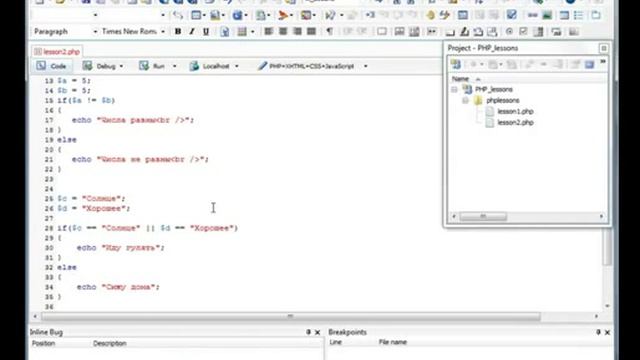Select the lesson2.php editor tab

pos(57,52)
